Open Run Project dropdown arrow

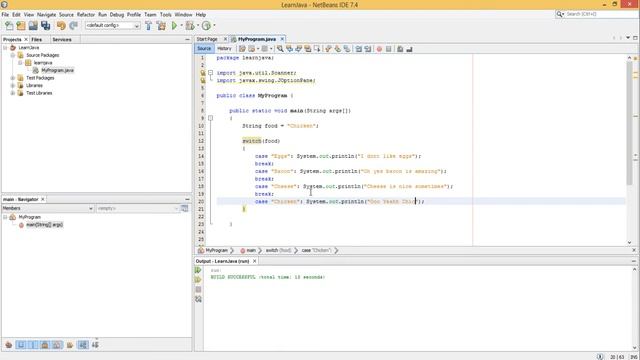pos(182,26)
